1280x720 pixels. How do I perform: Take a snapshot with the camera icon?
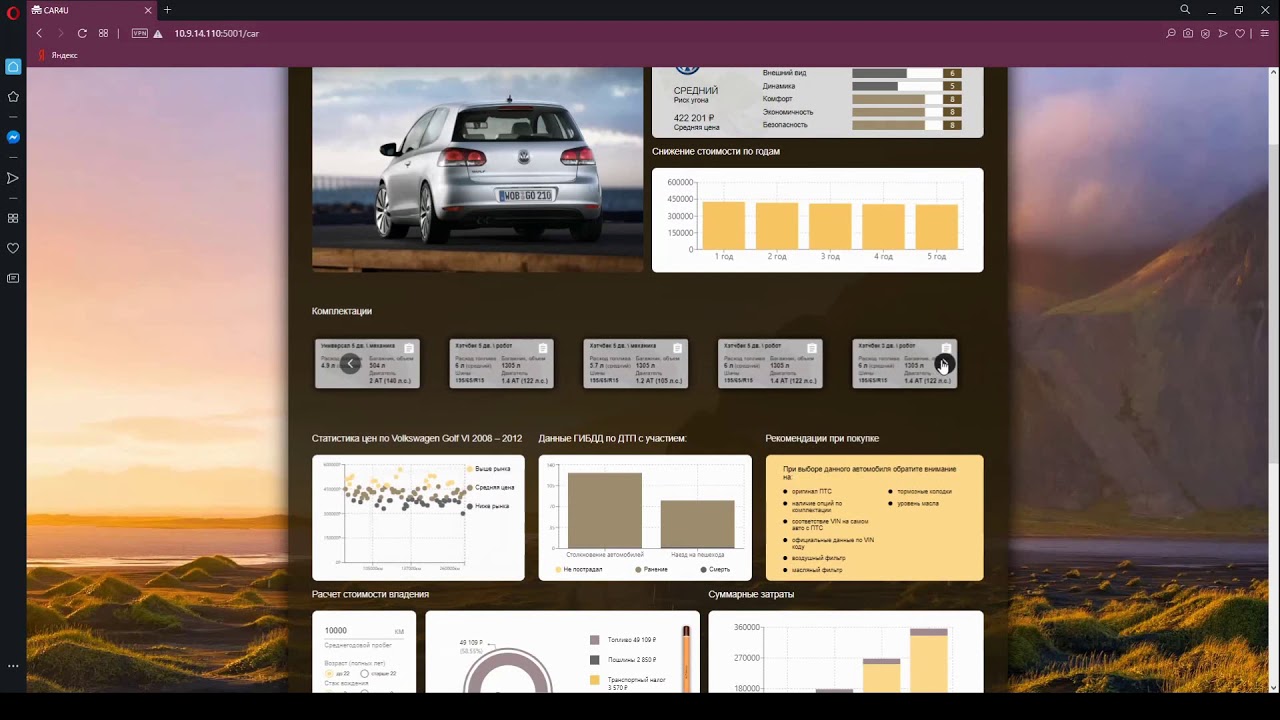coord(1188,33)
